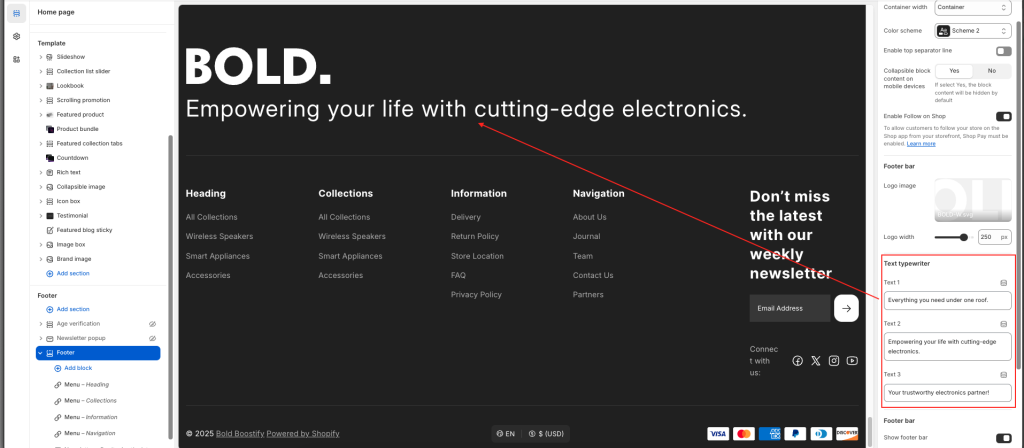Click Add block under Footer
This screenshot has width=1024, height=448.
(77, 368)
